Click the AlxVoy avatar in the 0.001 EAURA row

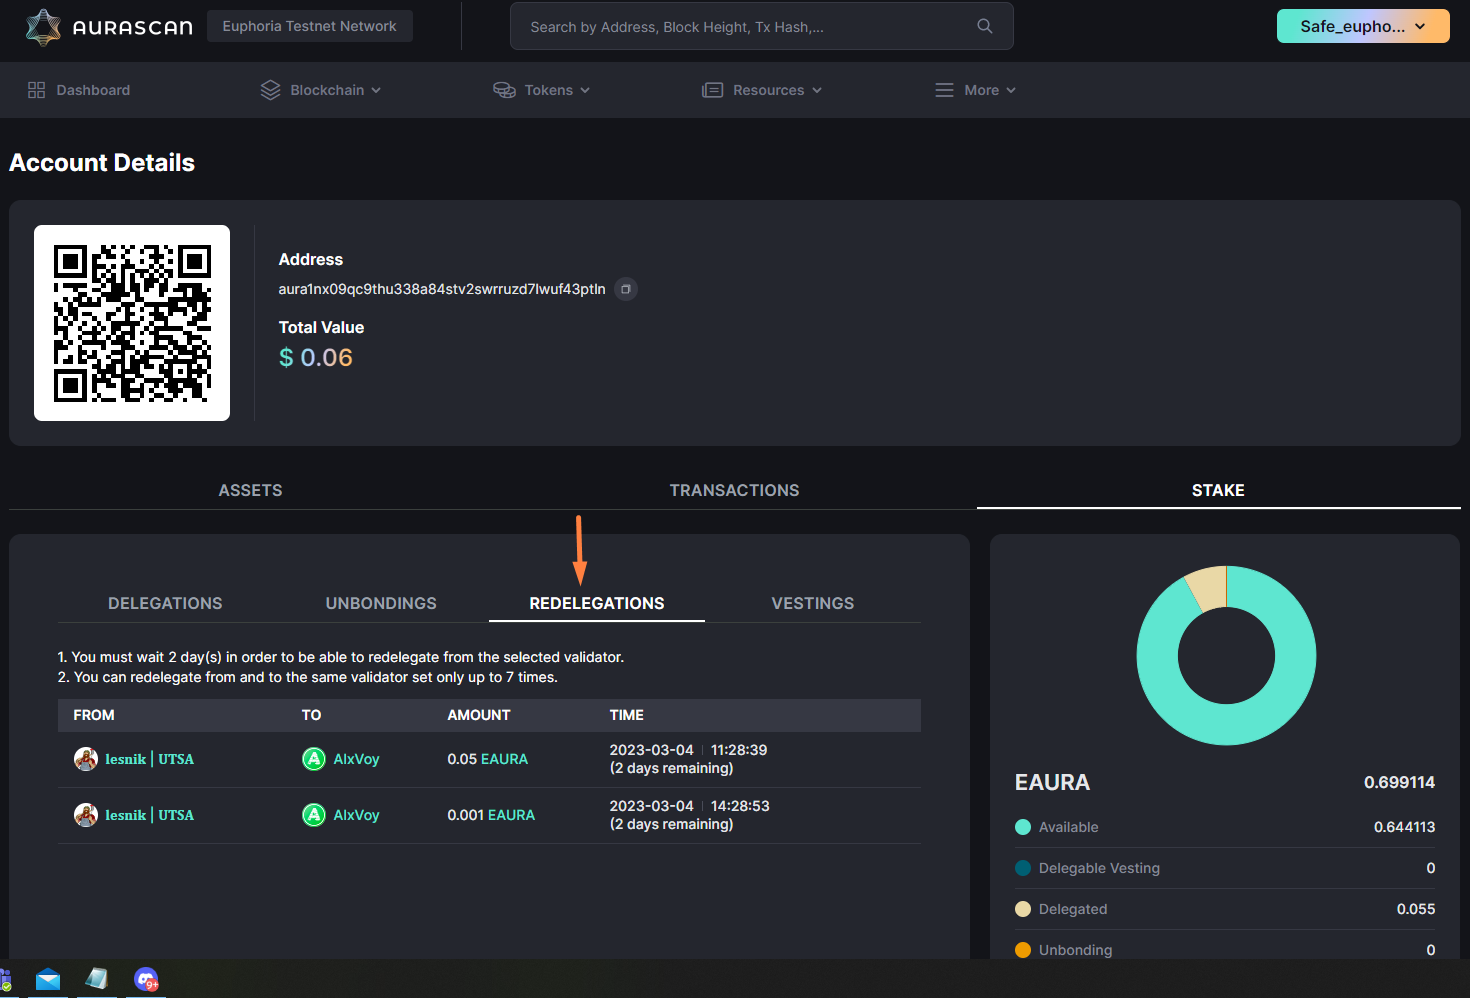[314, 815]
